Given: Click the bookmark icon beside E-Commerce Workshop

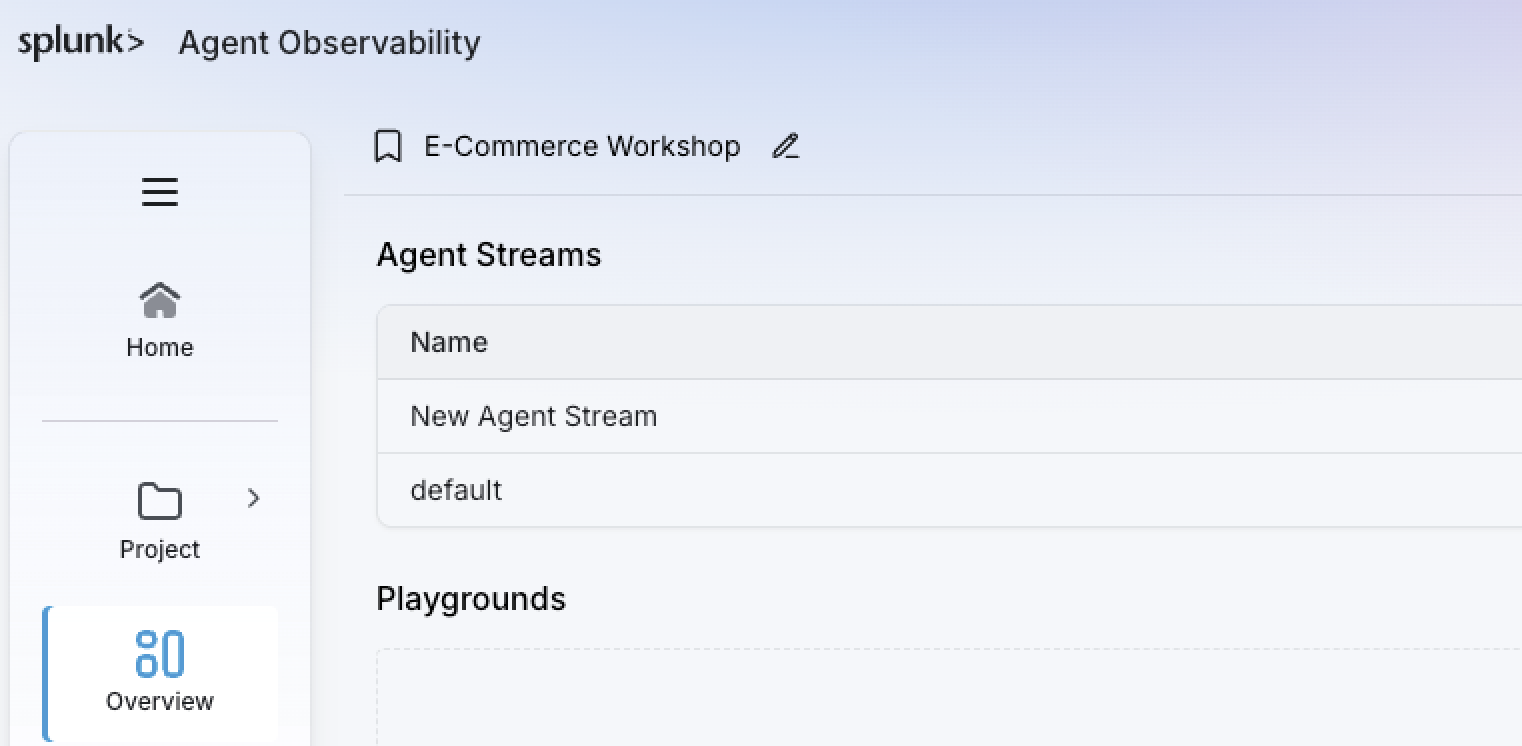Looking at the screenshot, I should point(388,146).
